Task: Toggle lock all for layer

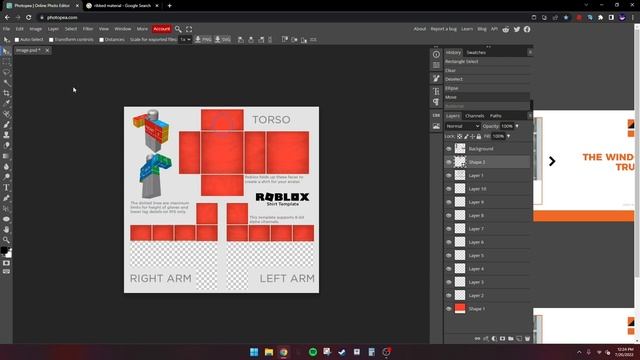Action: (479, 136)
